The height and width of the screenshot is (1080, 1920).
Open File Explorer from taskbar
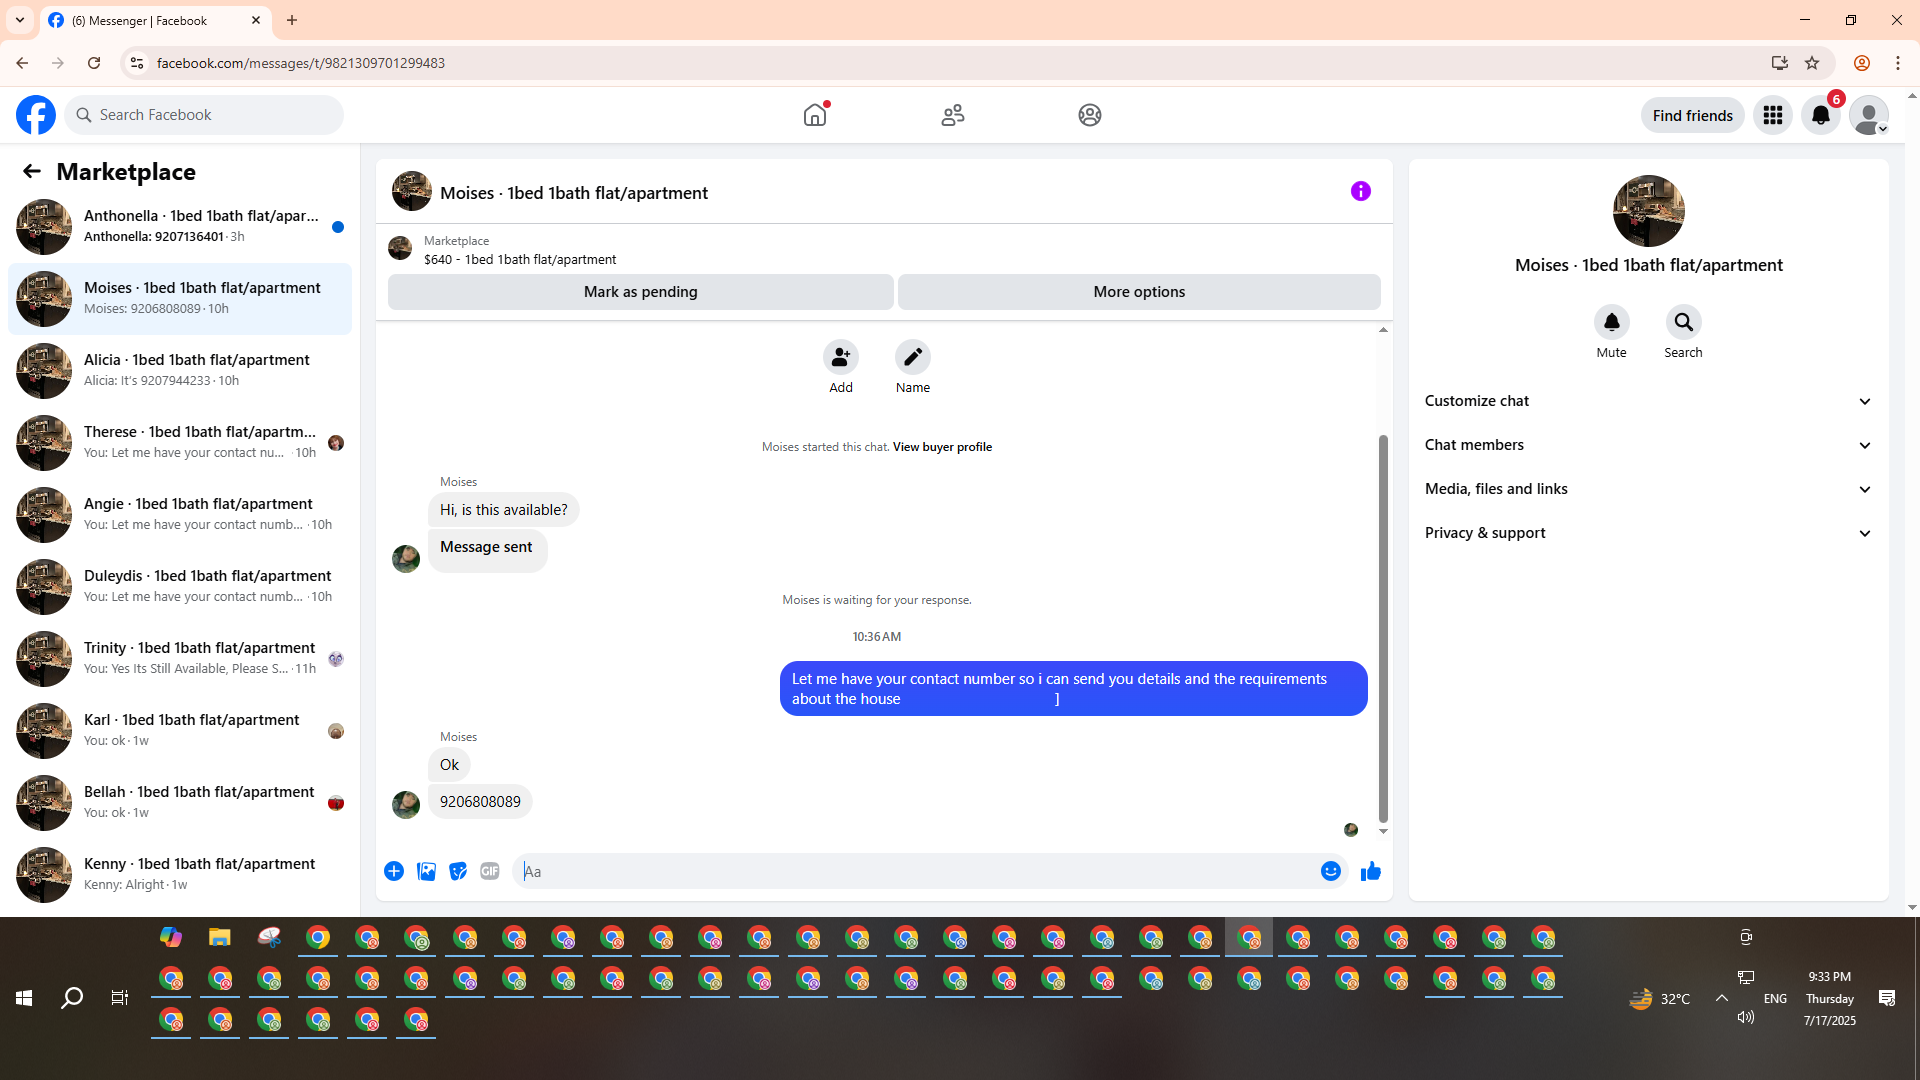(220, 937)
